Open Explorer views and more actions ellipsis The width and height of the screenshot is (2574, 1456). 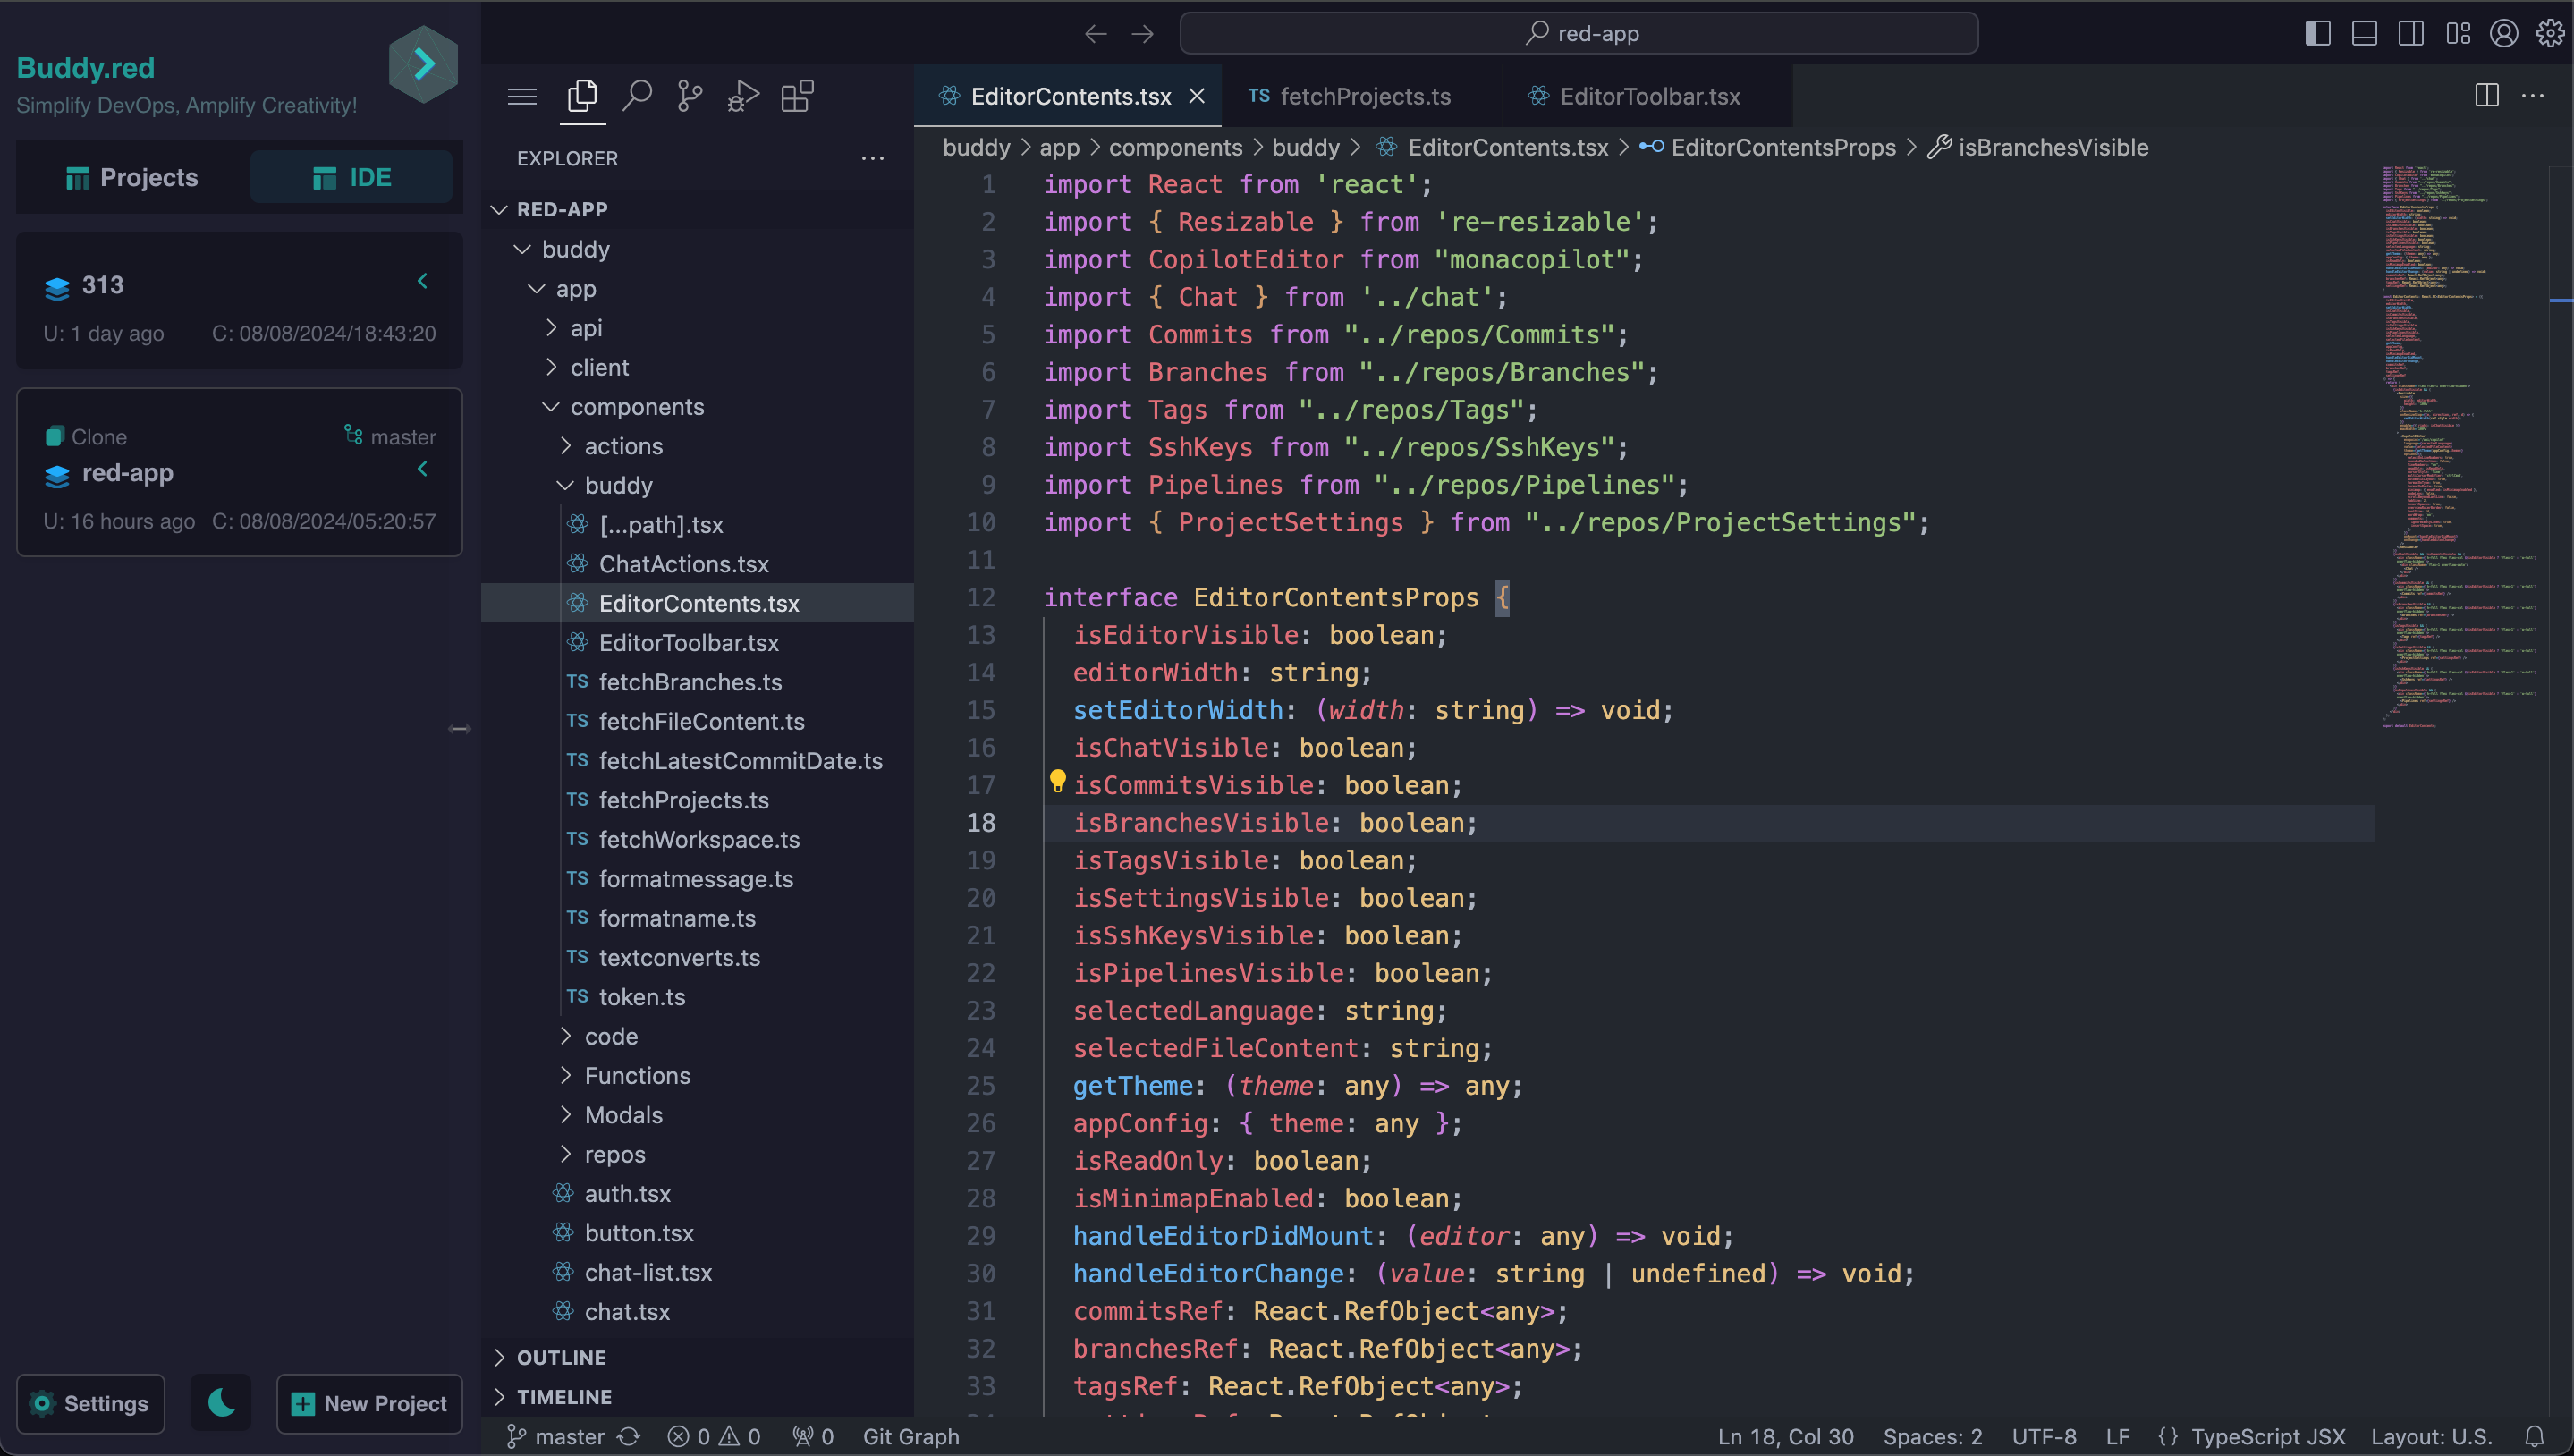point(872,158)
